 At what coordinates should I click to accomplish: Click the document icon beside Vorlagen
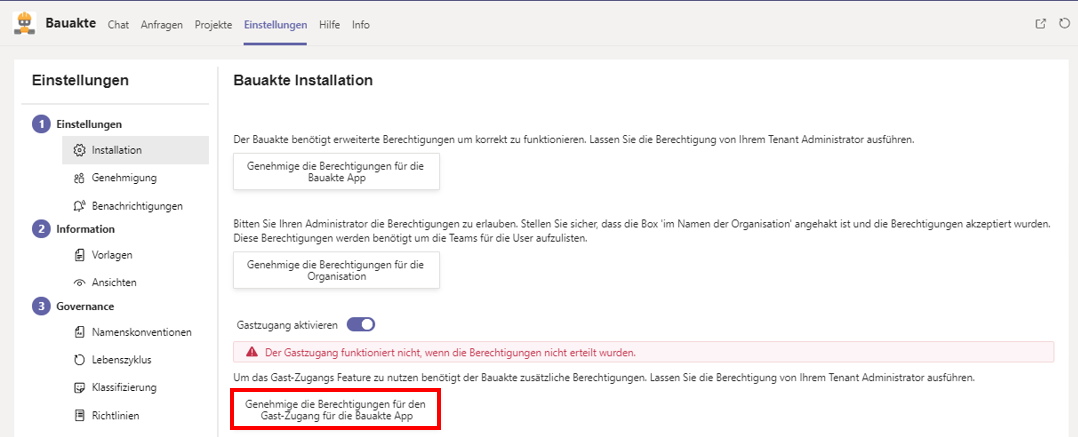pos(78,255)
